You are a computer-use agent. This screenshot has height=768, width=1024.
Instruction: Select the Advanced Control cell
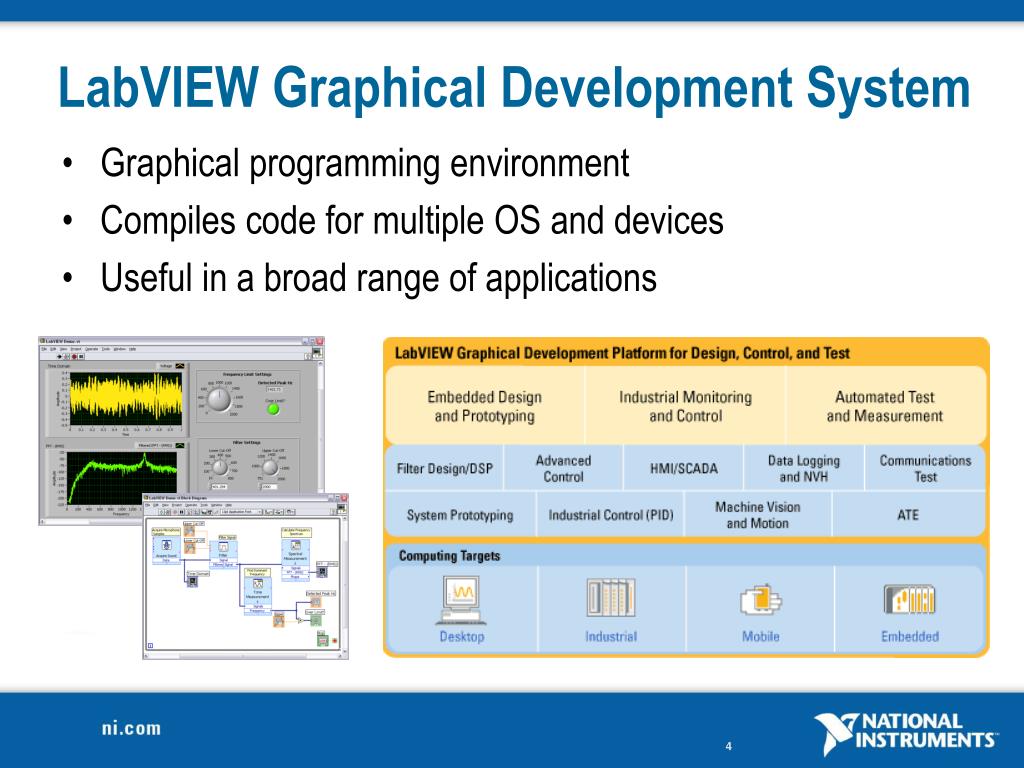(x=563, y=468)
